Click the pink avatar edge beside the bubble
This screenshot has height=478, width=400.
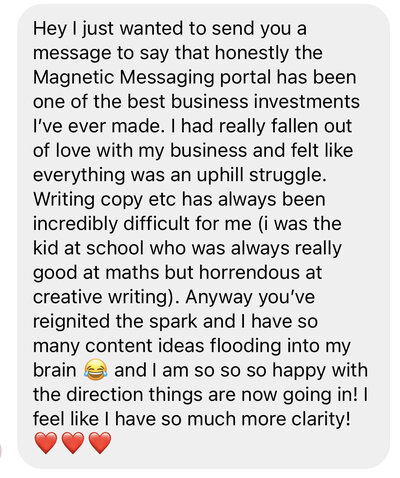pyautogui.click(x=1, y=450)
